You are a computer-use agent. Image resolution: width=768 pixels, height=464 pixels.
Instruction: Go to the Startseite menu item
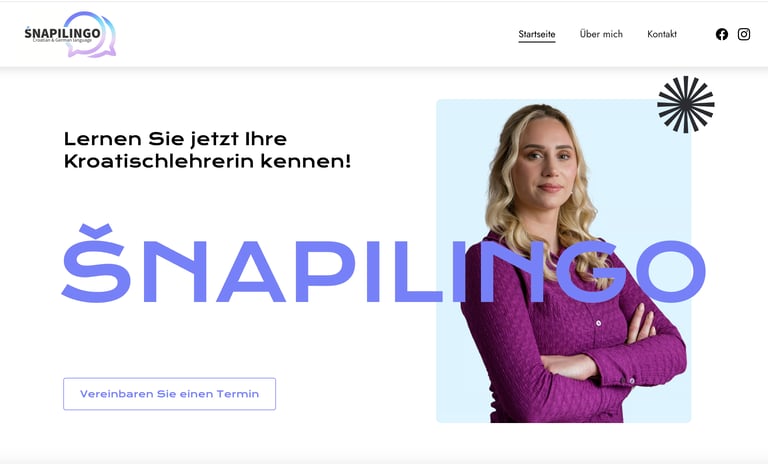[x=537, y=34]
